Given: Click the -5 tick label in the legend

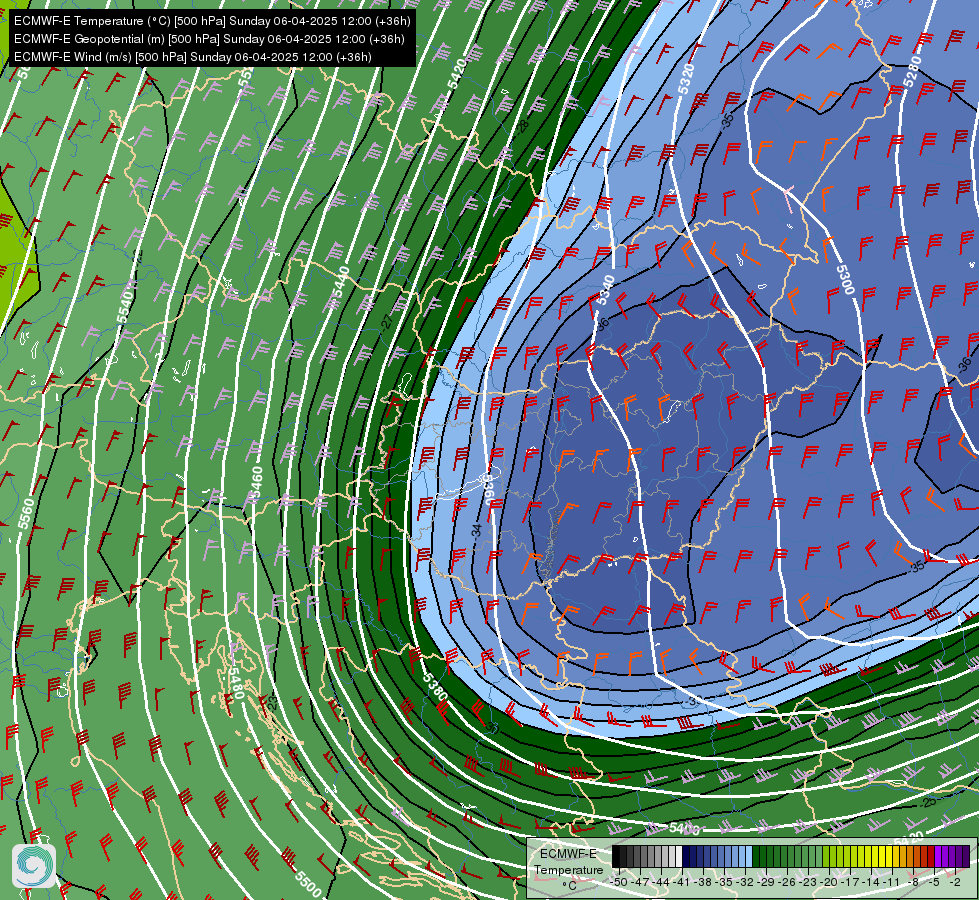Looking at the screenshot, I should 935,882.
